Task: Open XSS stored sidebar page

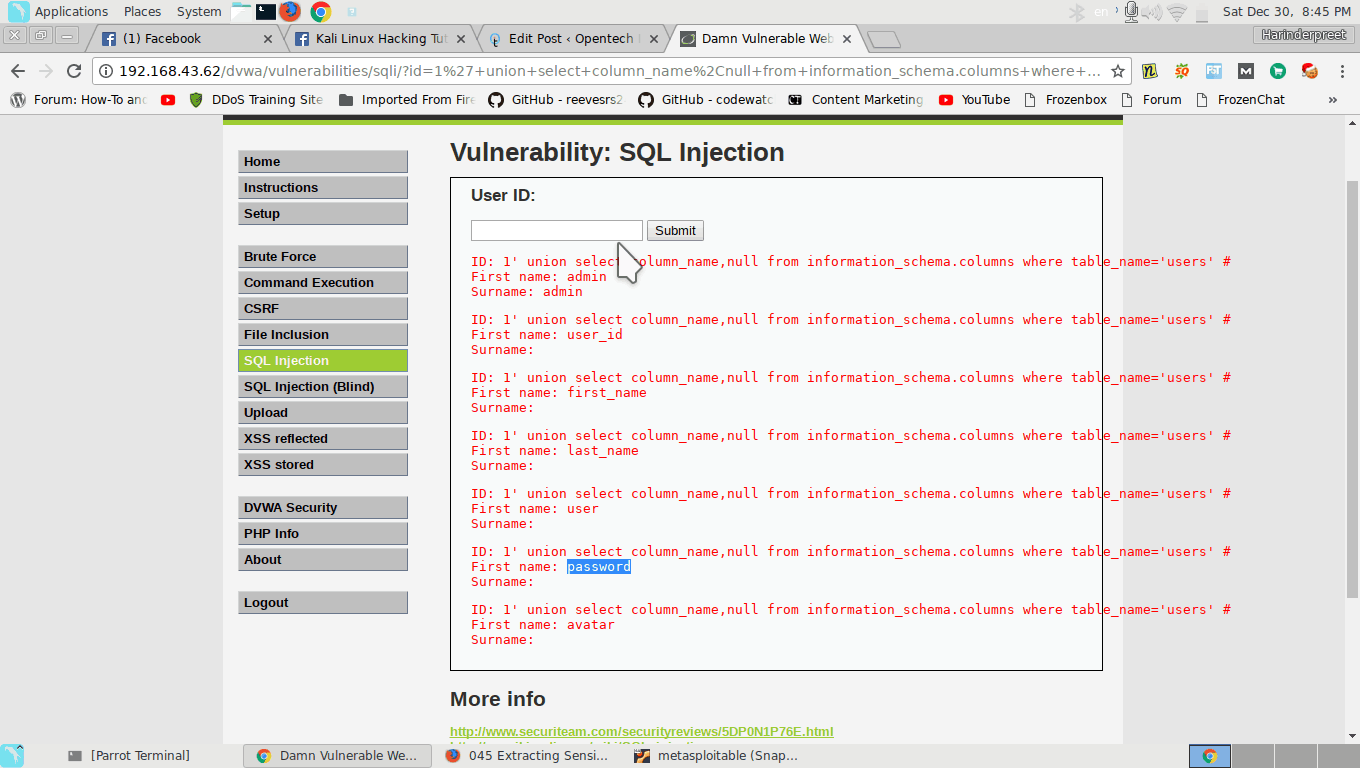Action: tap(323, 465)
